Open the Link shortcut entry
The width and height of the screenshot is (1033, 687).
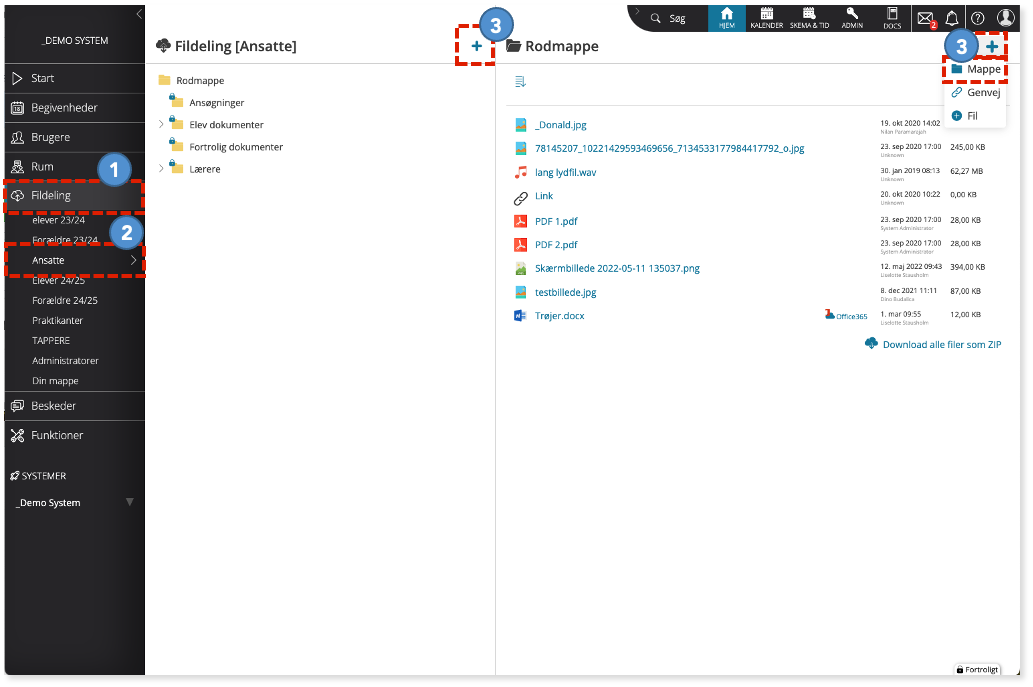click(x=544, y=196)
